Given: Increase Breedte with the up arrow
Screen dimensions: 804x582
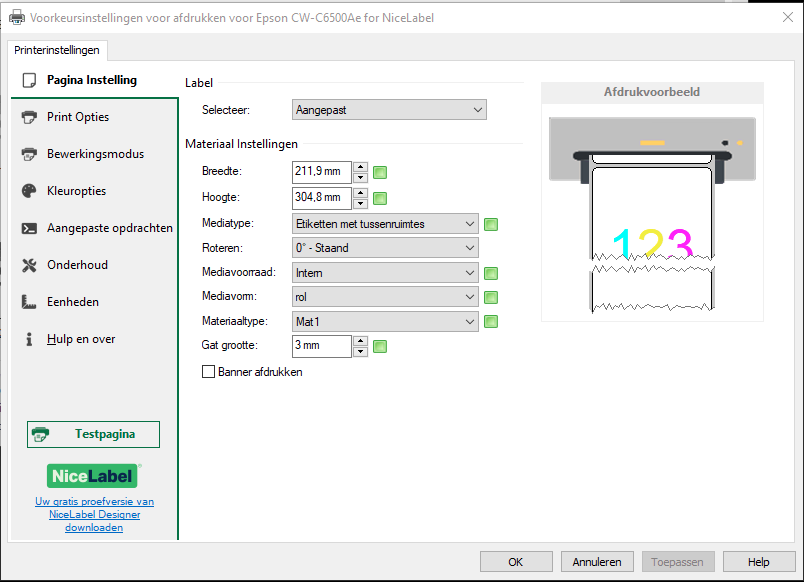Looking at the screenshot, I should coord(360,167).
